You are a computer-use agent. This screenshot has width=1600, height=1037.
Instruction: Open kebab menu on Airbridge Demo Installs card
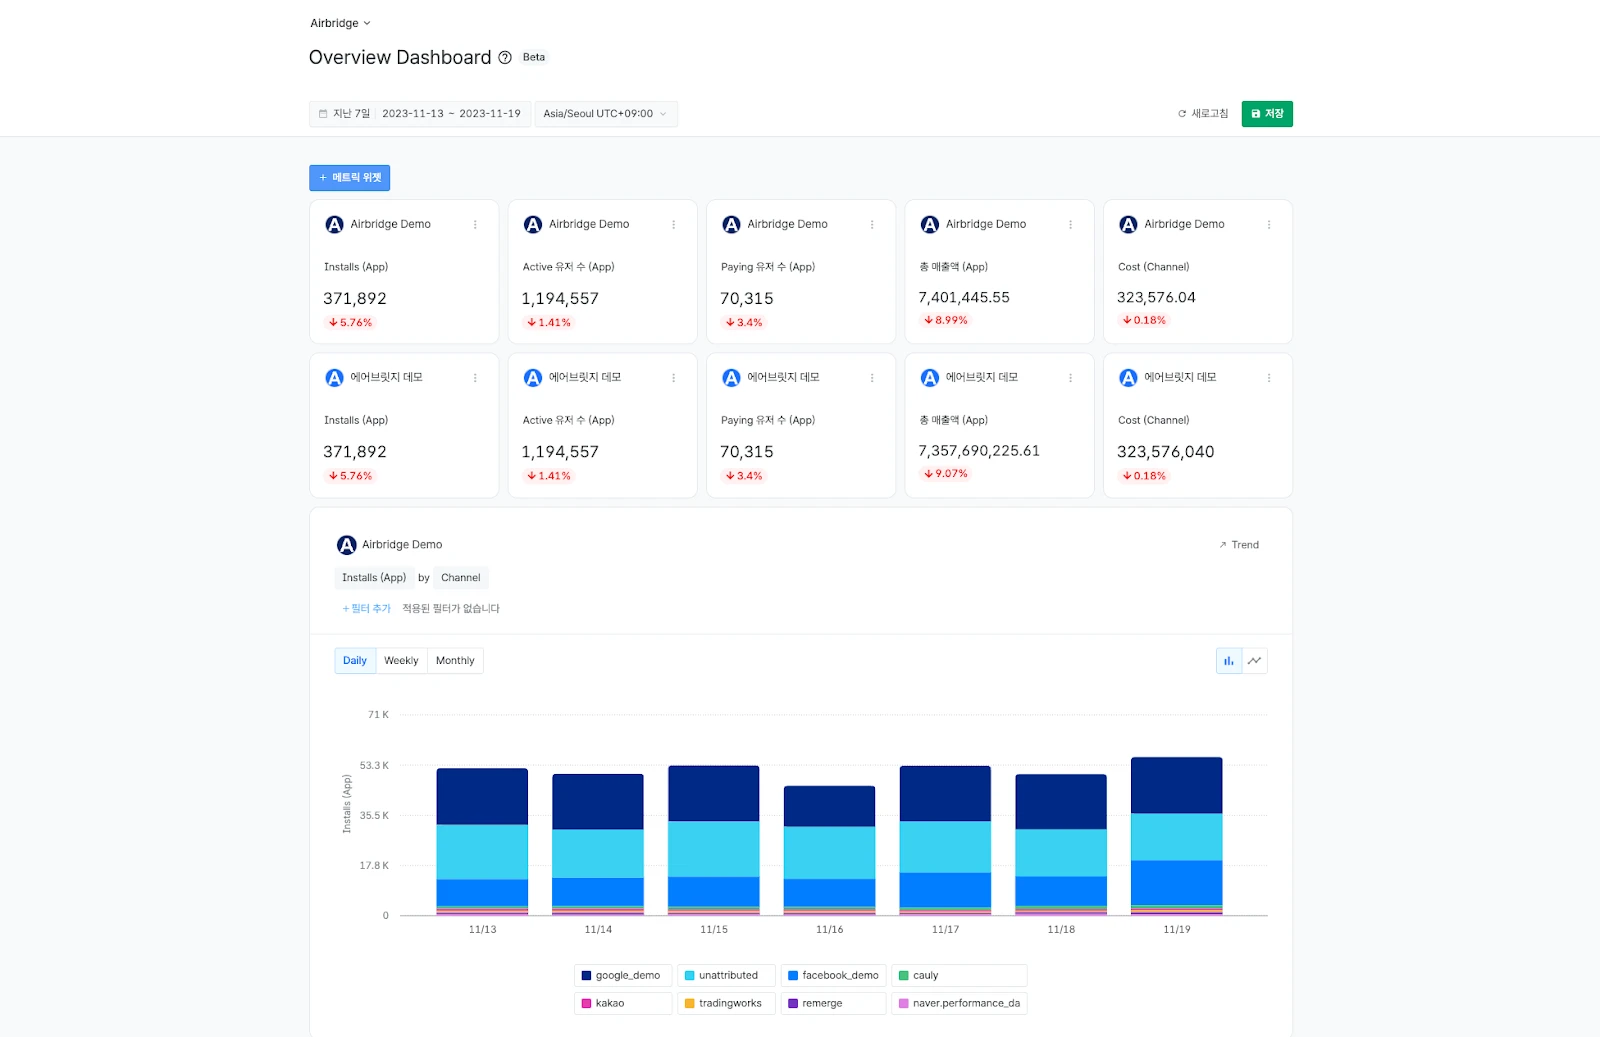click(475, 225)
